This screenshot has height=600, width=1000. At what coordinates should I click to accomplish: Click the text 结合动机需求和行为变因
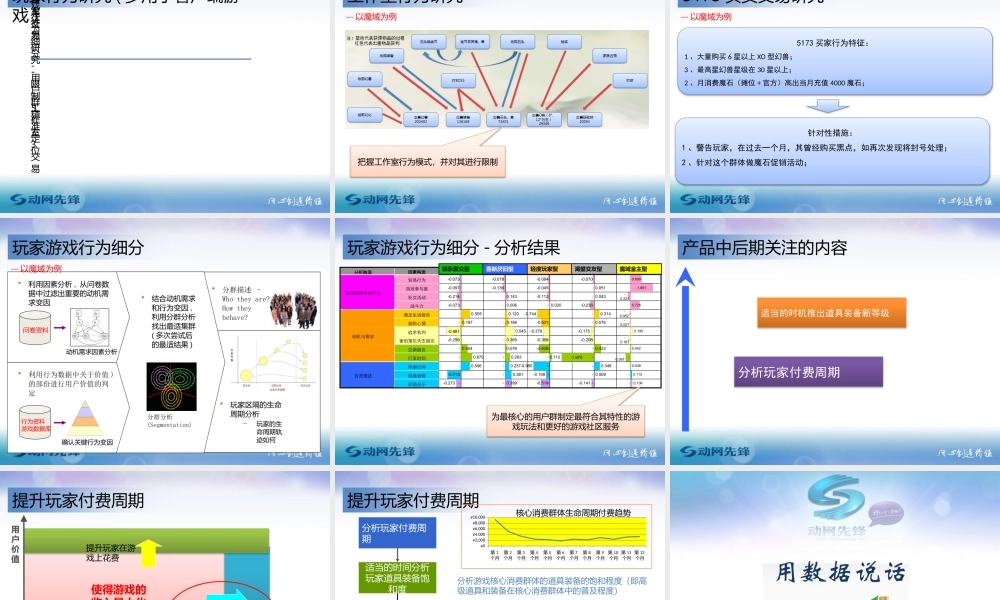click(x=173, y=303)
